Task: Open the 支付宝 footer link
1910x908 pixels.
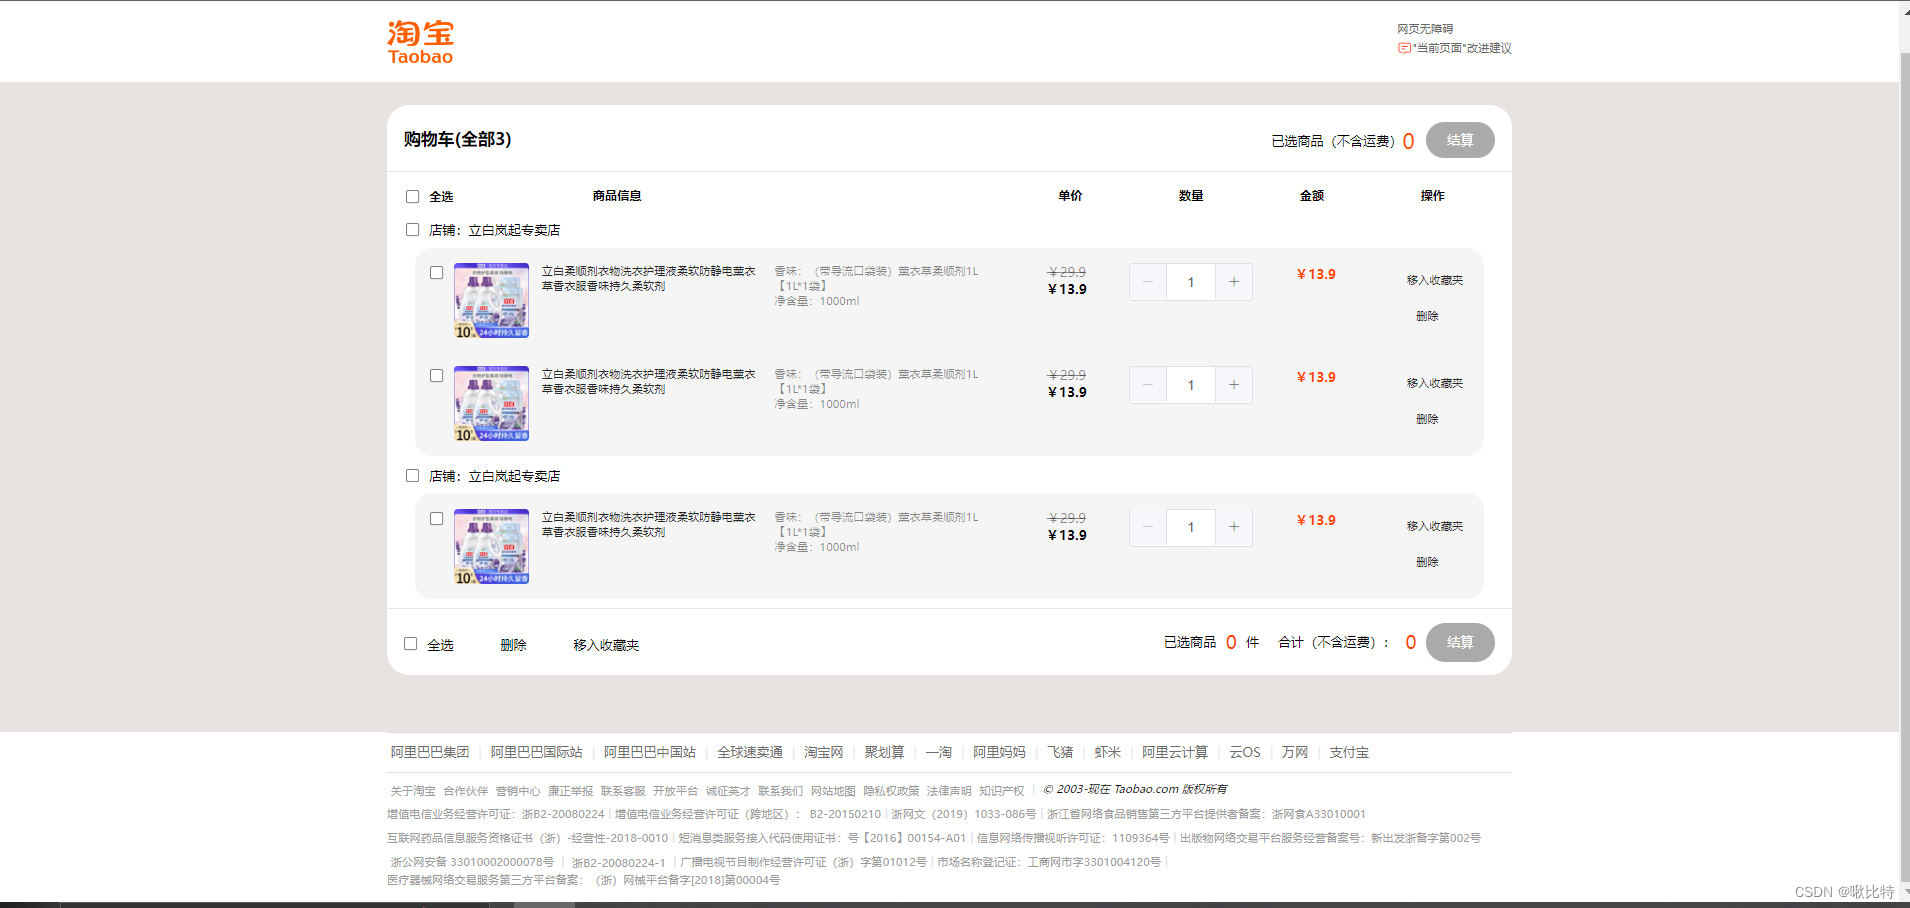Action: pyautogui.click(x=1349, y=752)
